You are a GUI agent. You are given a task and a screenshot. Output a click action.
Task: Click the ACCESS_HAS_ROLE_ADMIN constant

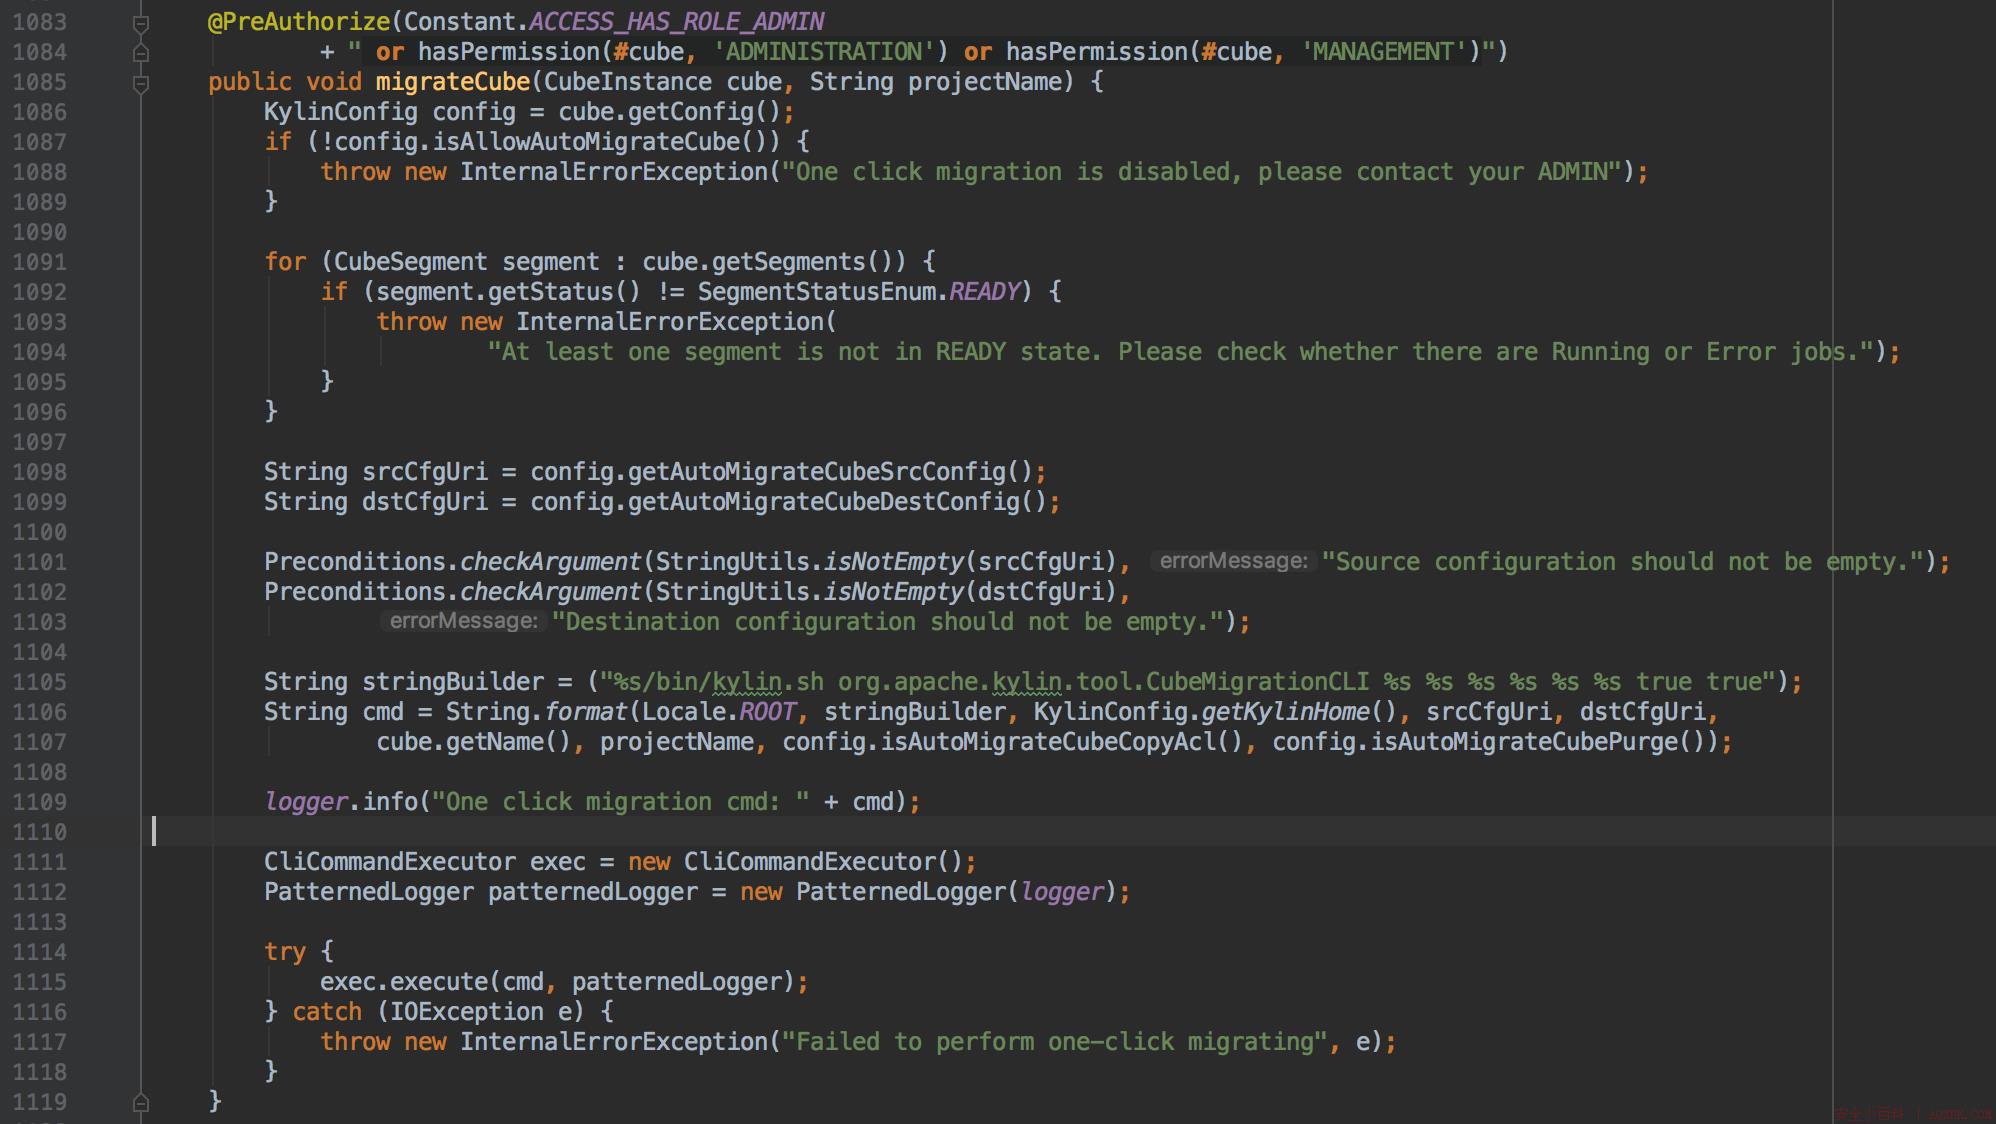coord(677,22)
